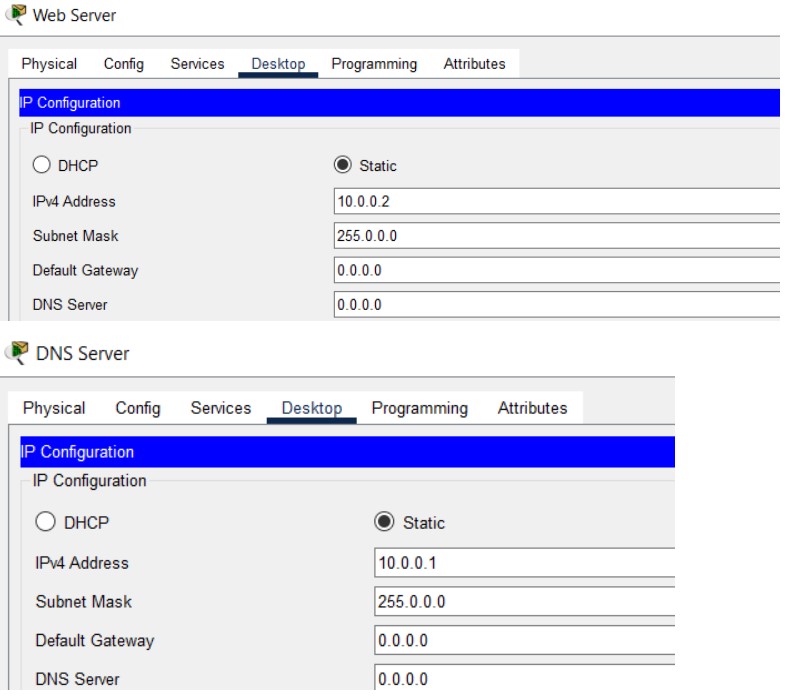Select DHCP radio in DNS Server window
The height and width of the screenshot is (697, 788).
click(x=45, y=522)
